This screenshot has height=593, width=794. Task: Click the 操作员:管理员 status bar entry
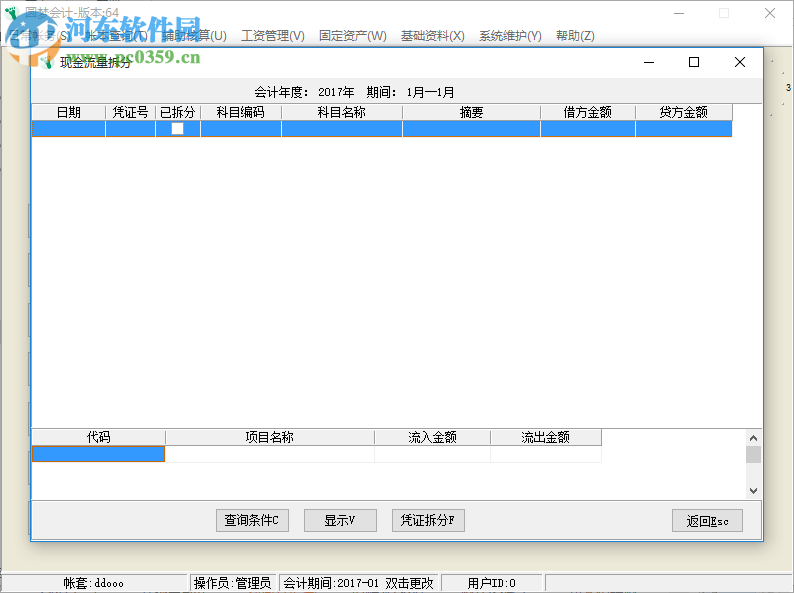tap(232, 583)
